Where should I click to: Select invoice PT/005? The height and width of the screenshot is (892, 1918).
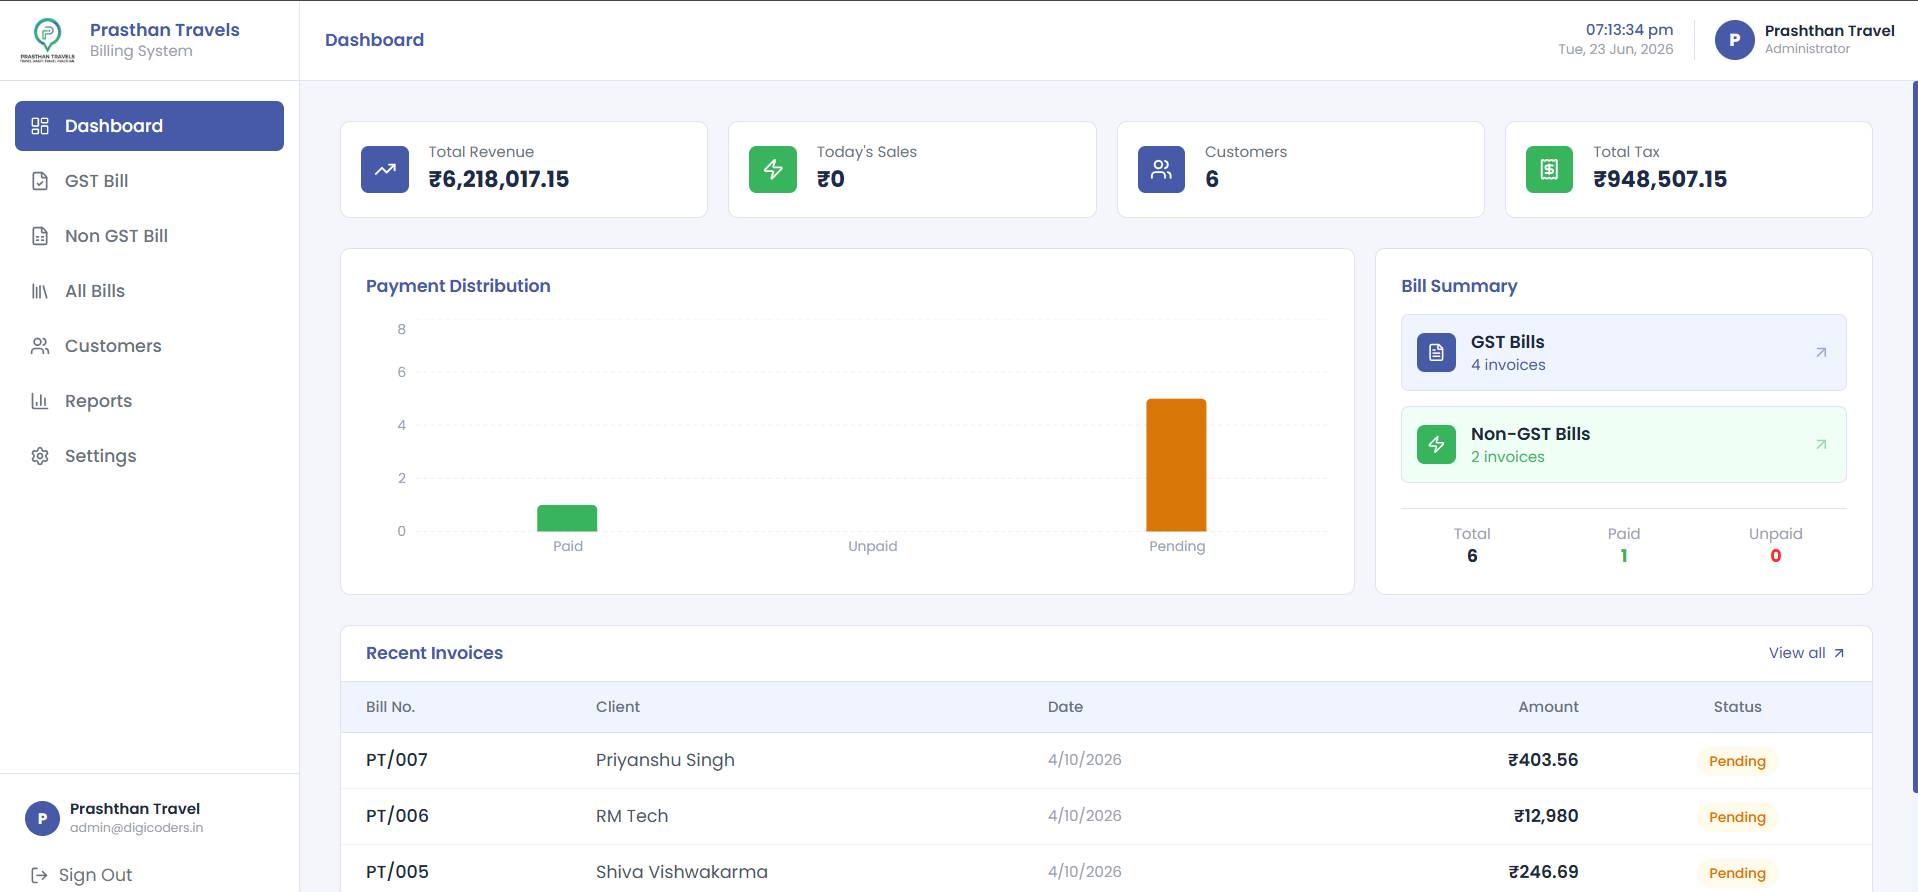tap(397, 872)
